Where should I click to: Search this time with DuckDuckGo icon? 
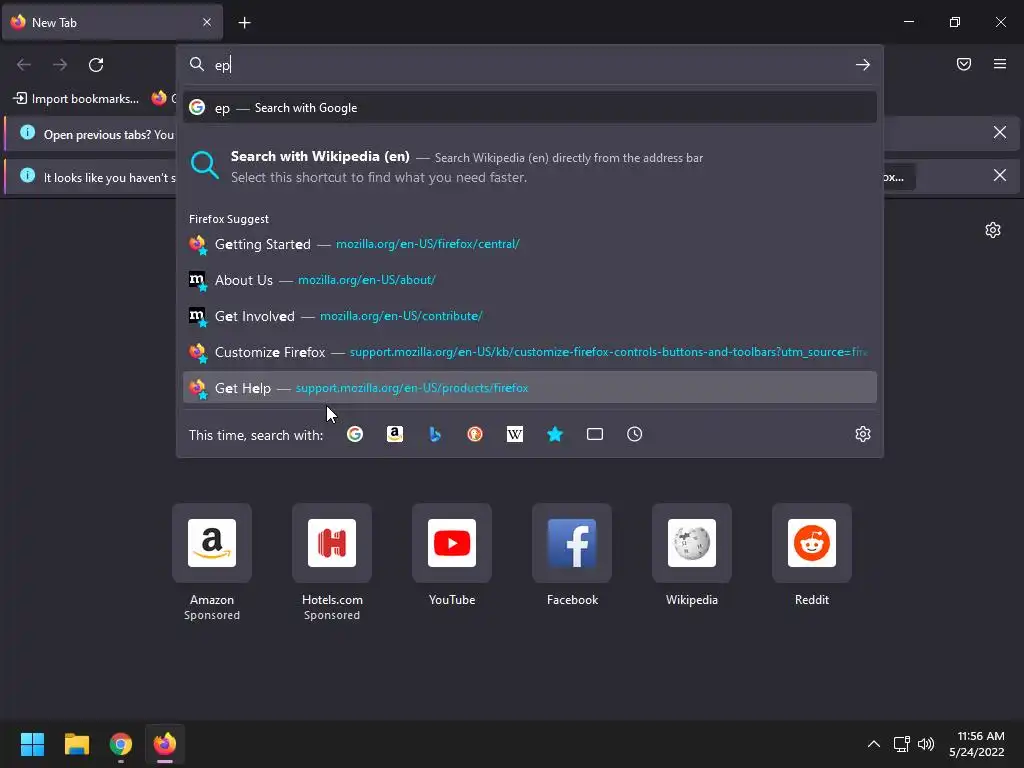[x=475, y=434]
